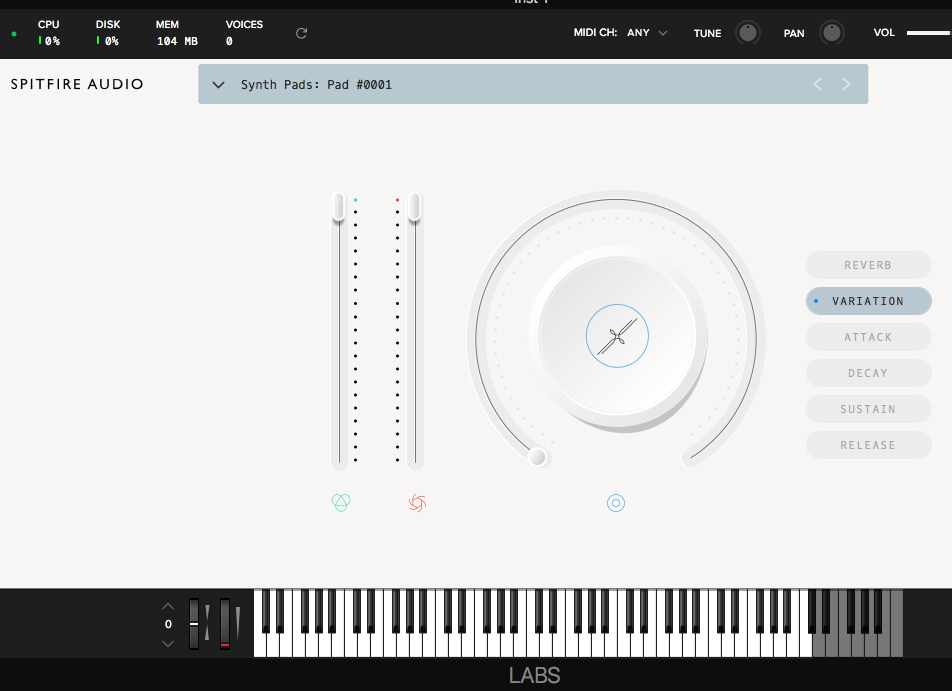Go to the previous preset with the left arrow
952x691 pixels.
click(817, 84)
